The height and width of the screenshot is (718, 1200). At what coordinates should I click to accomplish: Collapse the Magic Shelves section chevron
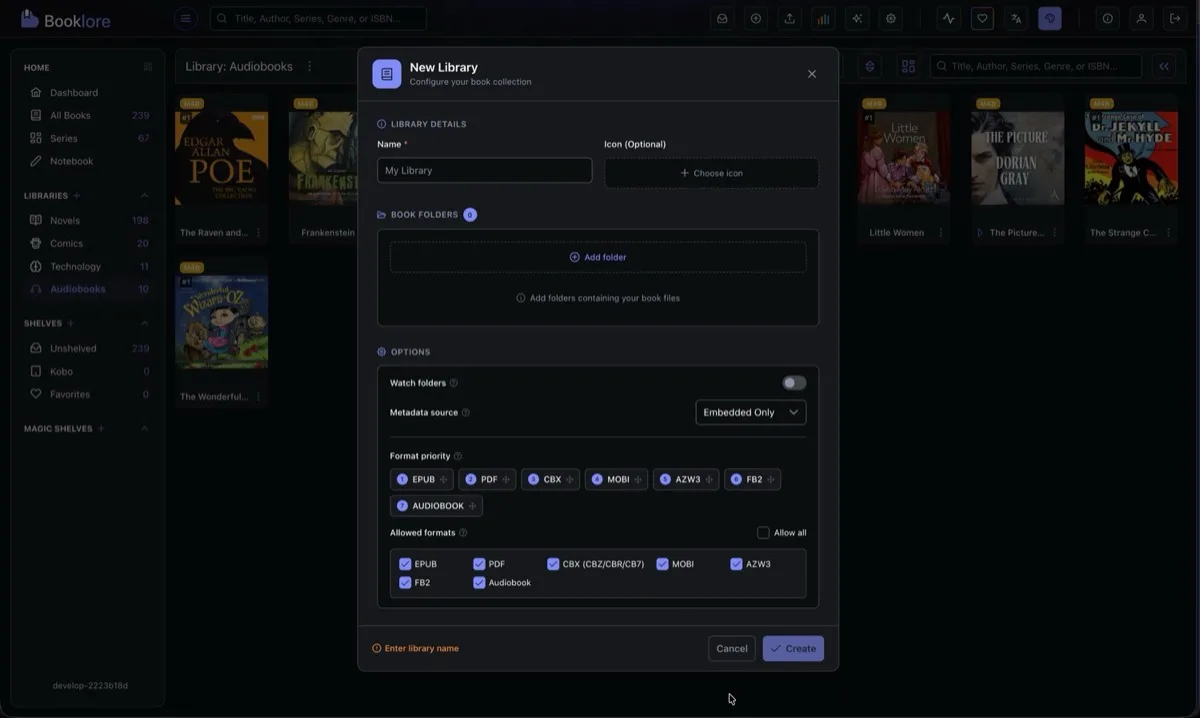tap(145, 429)
